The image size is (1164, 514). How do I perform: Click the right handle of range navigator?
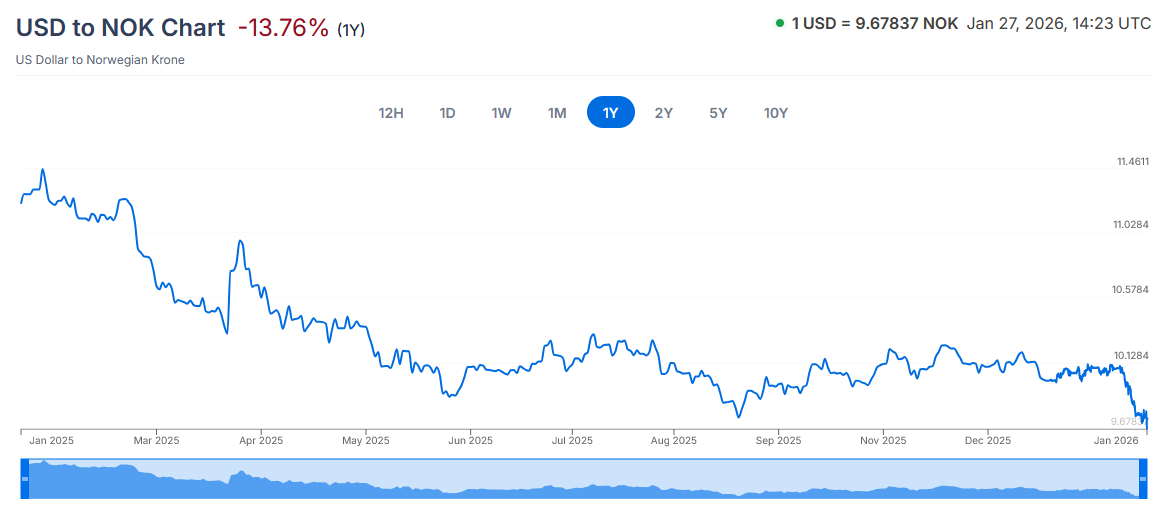[1142, 479]
